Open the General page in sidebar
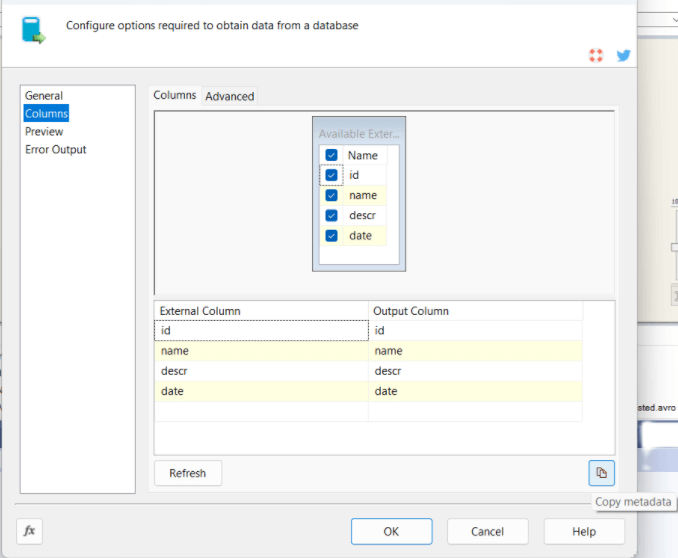The height and width of the screenshot is (558, 678). click(44, 96)
